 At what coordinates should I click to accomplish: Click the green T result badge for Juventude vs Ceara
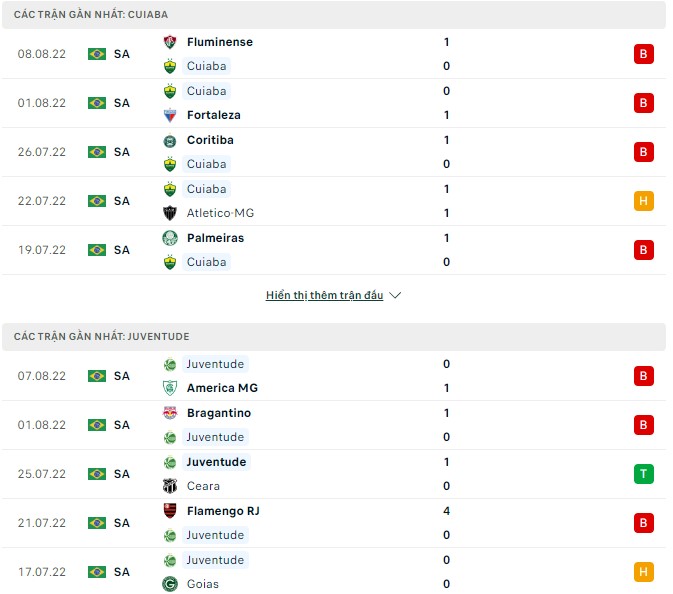coord(644,474)
